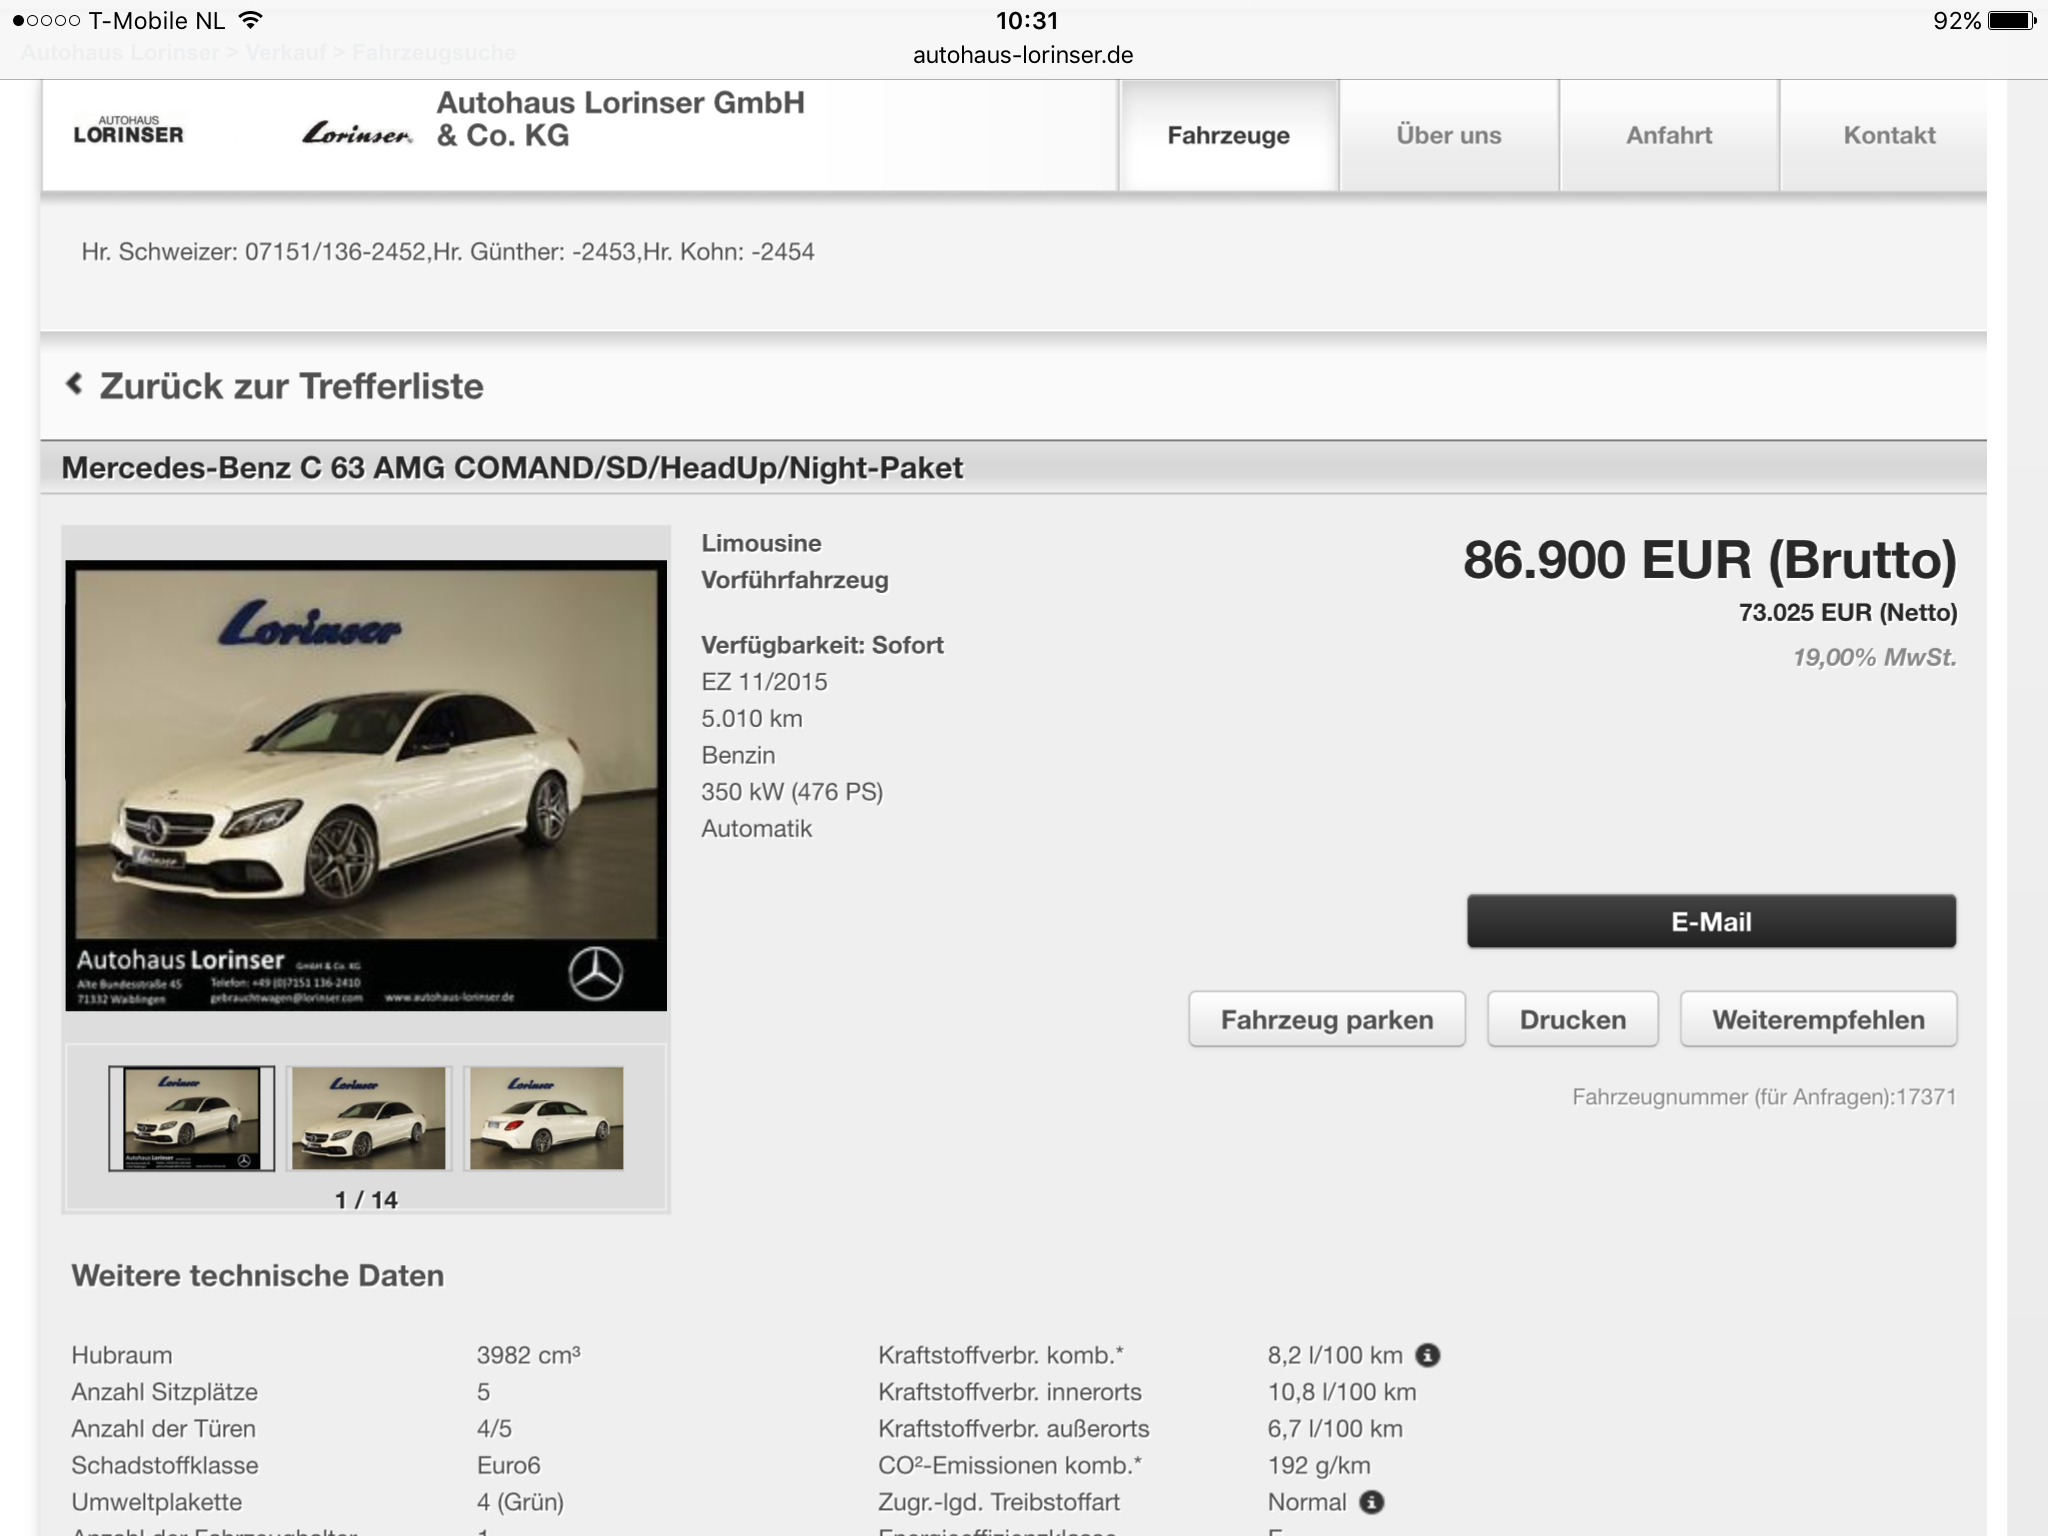Click the E-Mail button

tap(1711, 921)
